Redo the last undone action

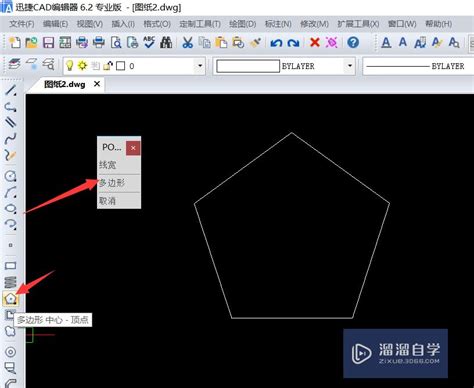(293, 43)
